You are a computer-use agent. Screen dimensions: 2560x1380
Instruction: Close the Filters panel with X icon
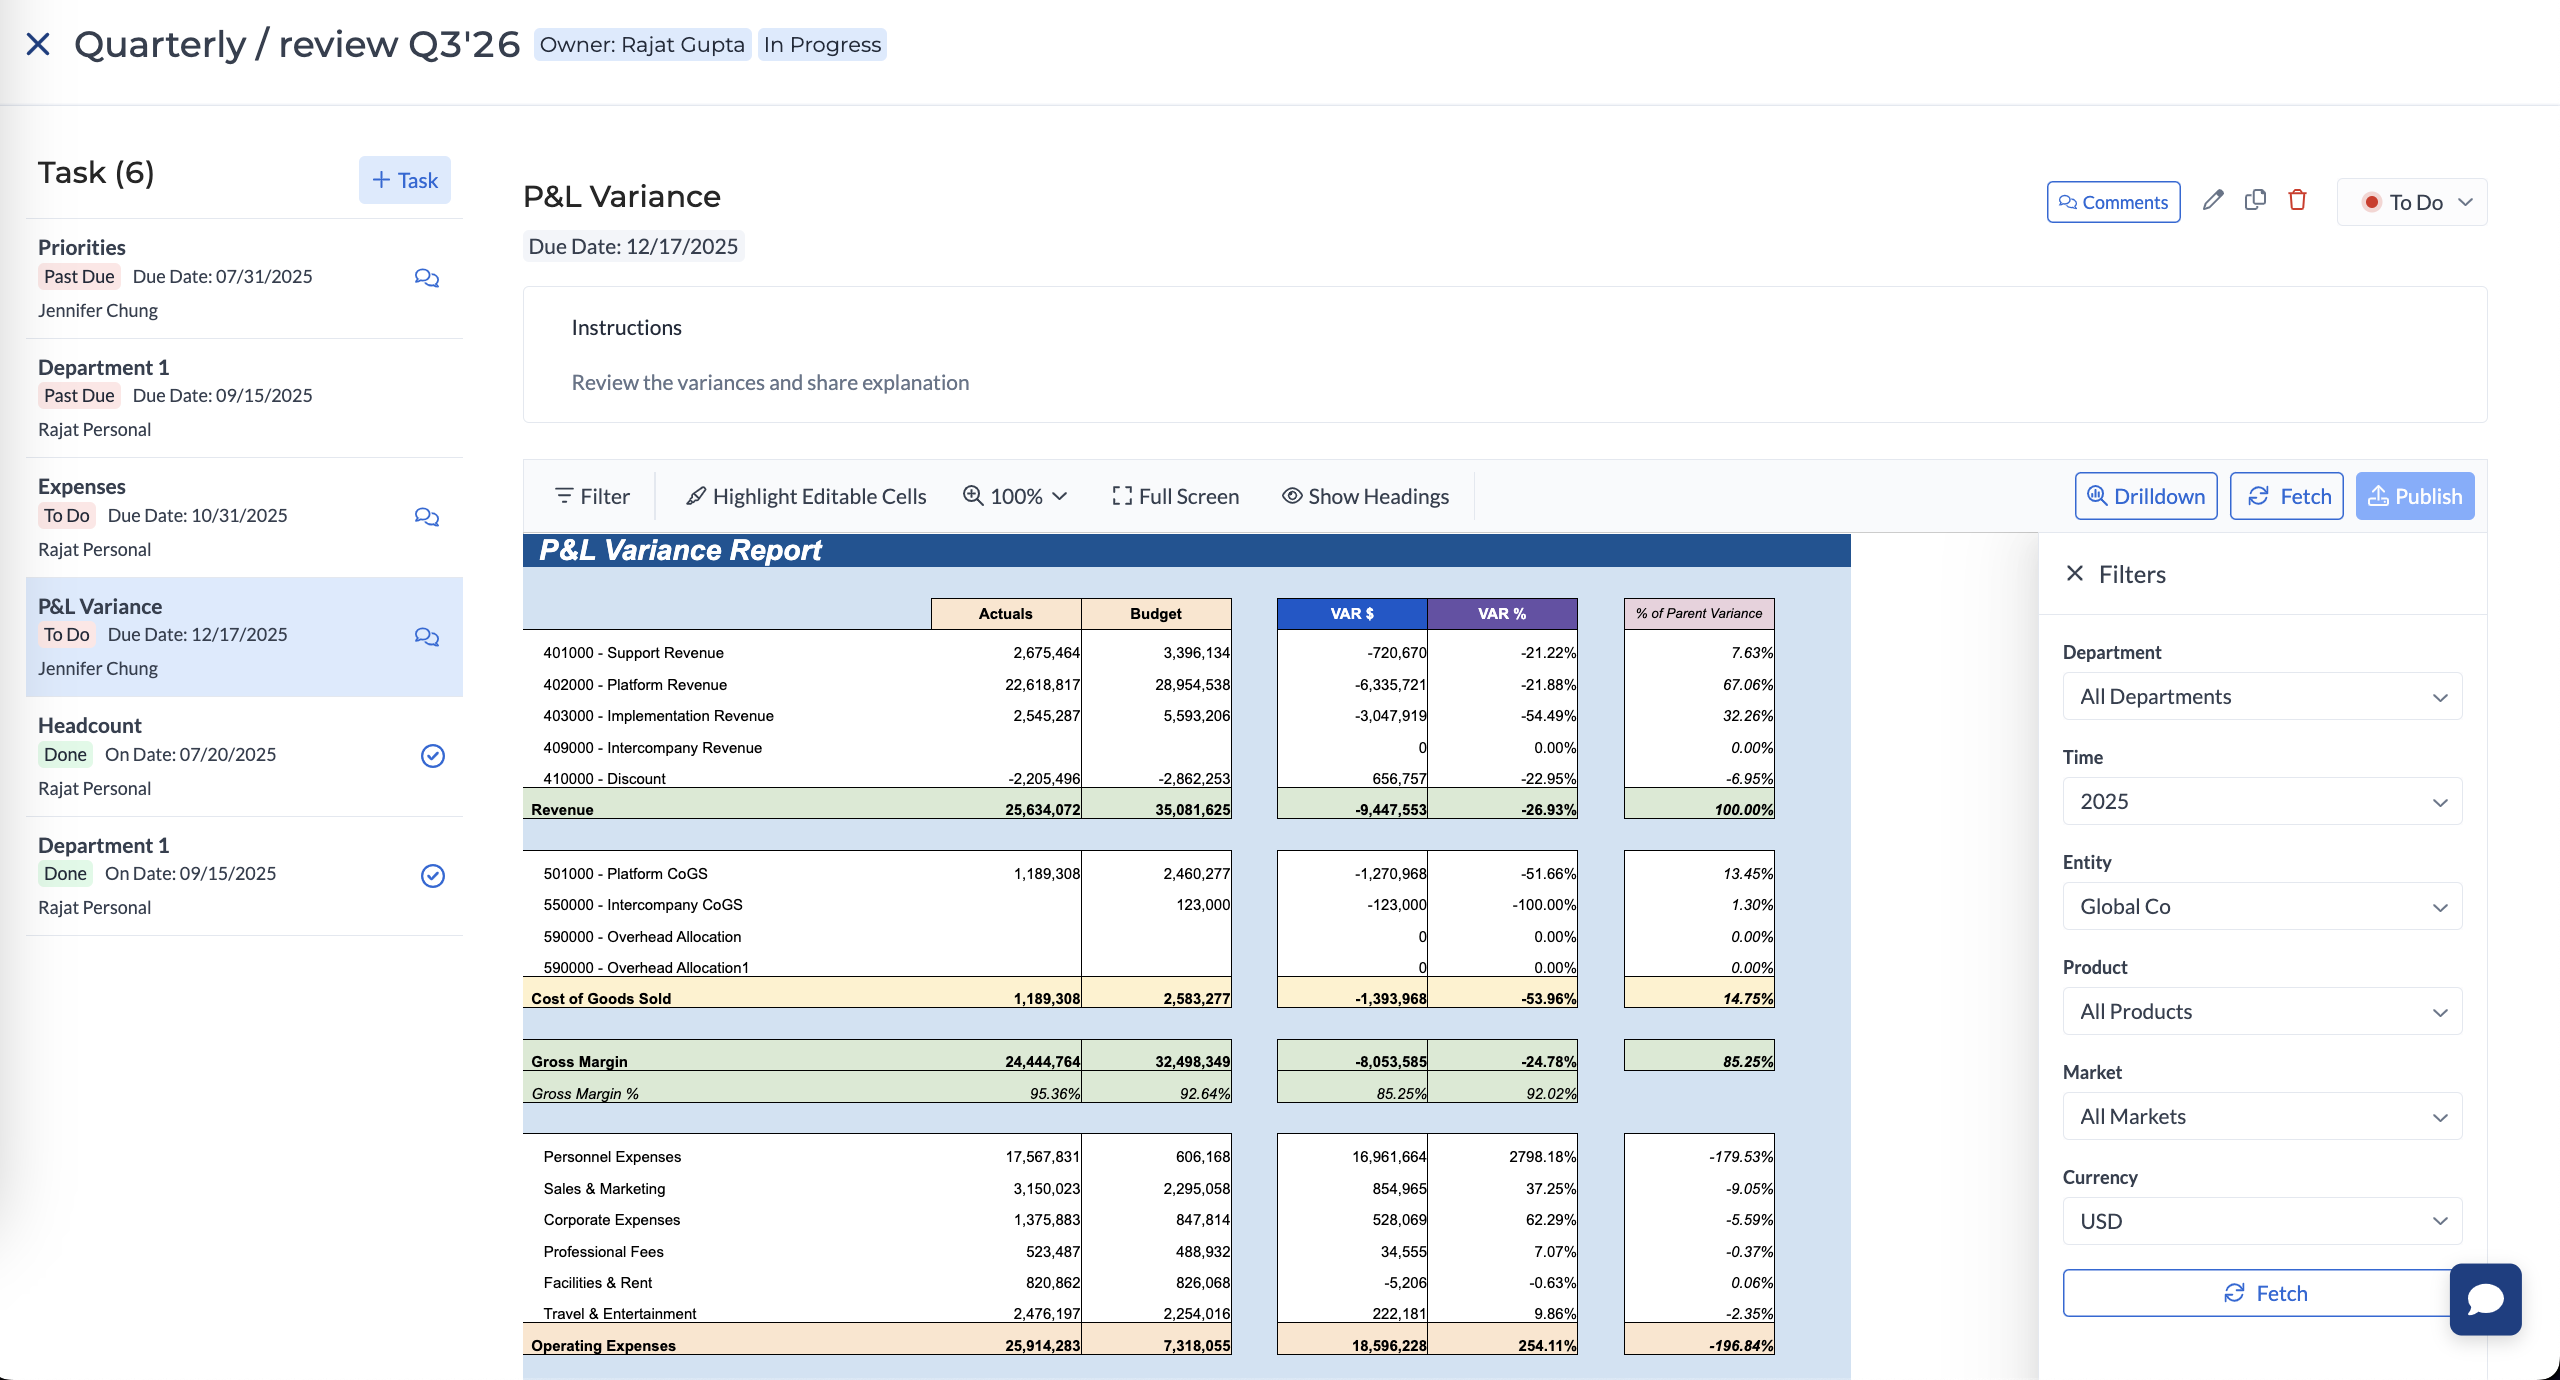(2075, 574)
